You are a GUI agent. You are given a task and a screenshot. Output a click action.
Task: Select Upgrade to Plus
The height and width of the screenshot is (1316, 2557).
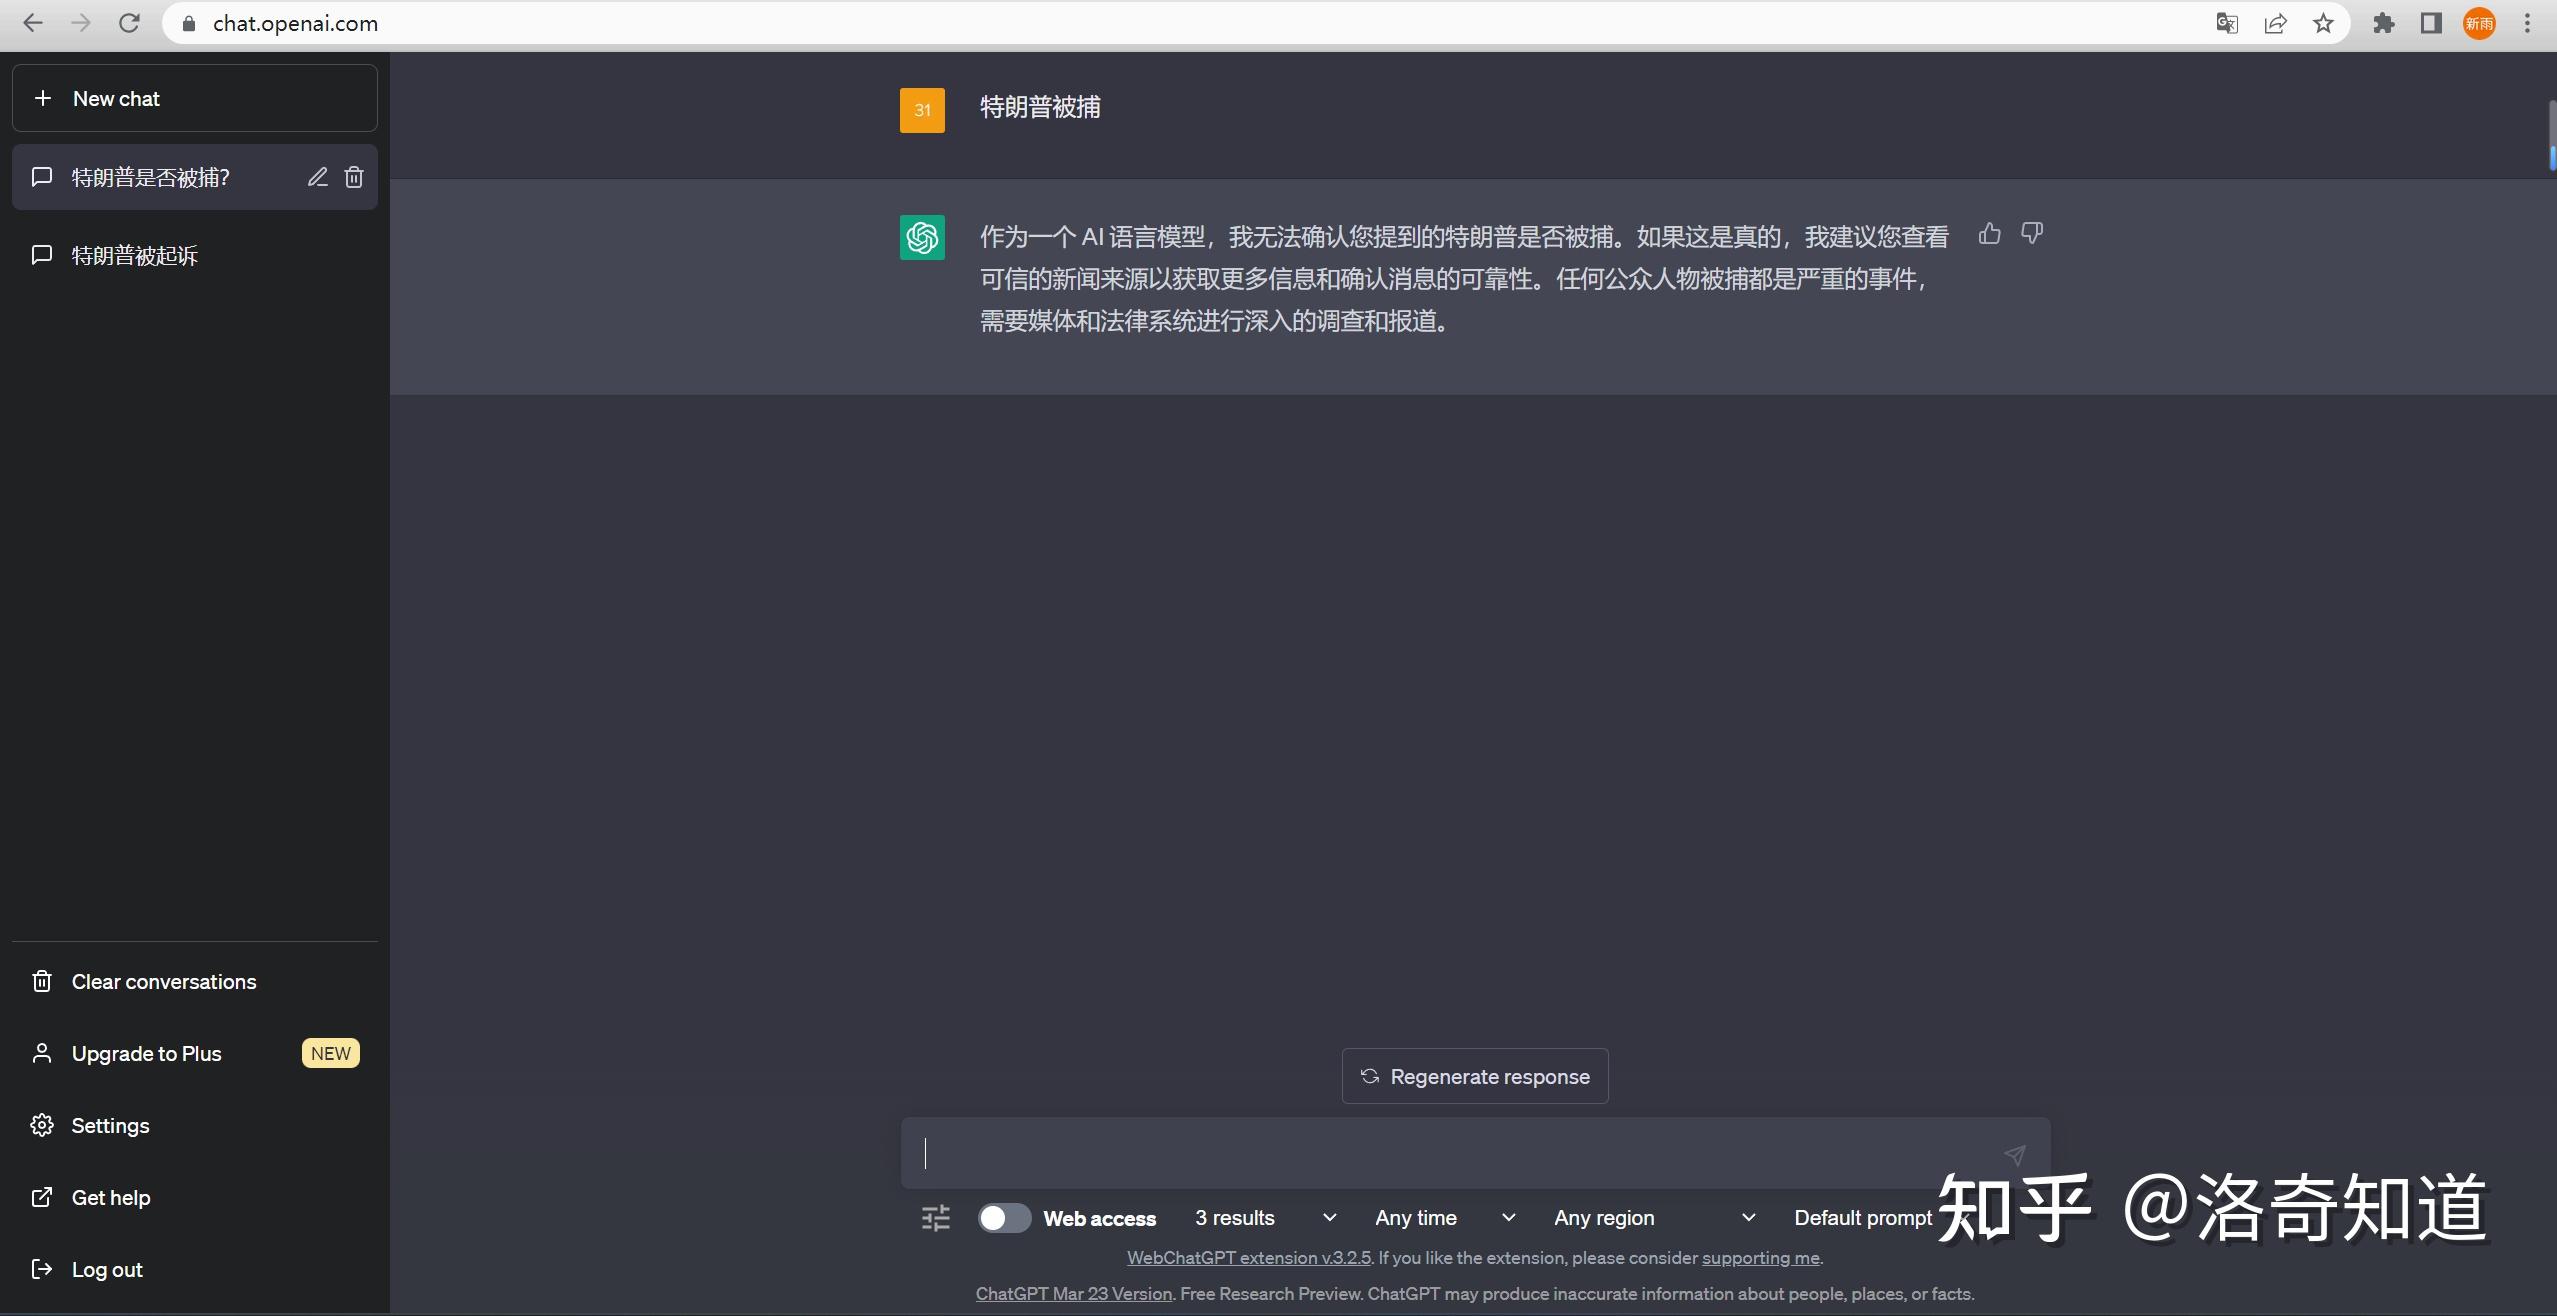[195, 1054]
